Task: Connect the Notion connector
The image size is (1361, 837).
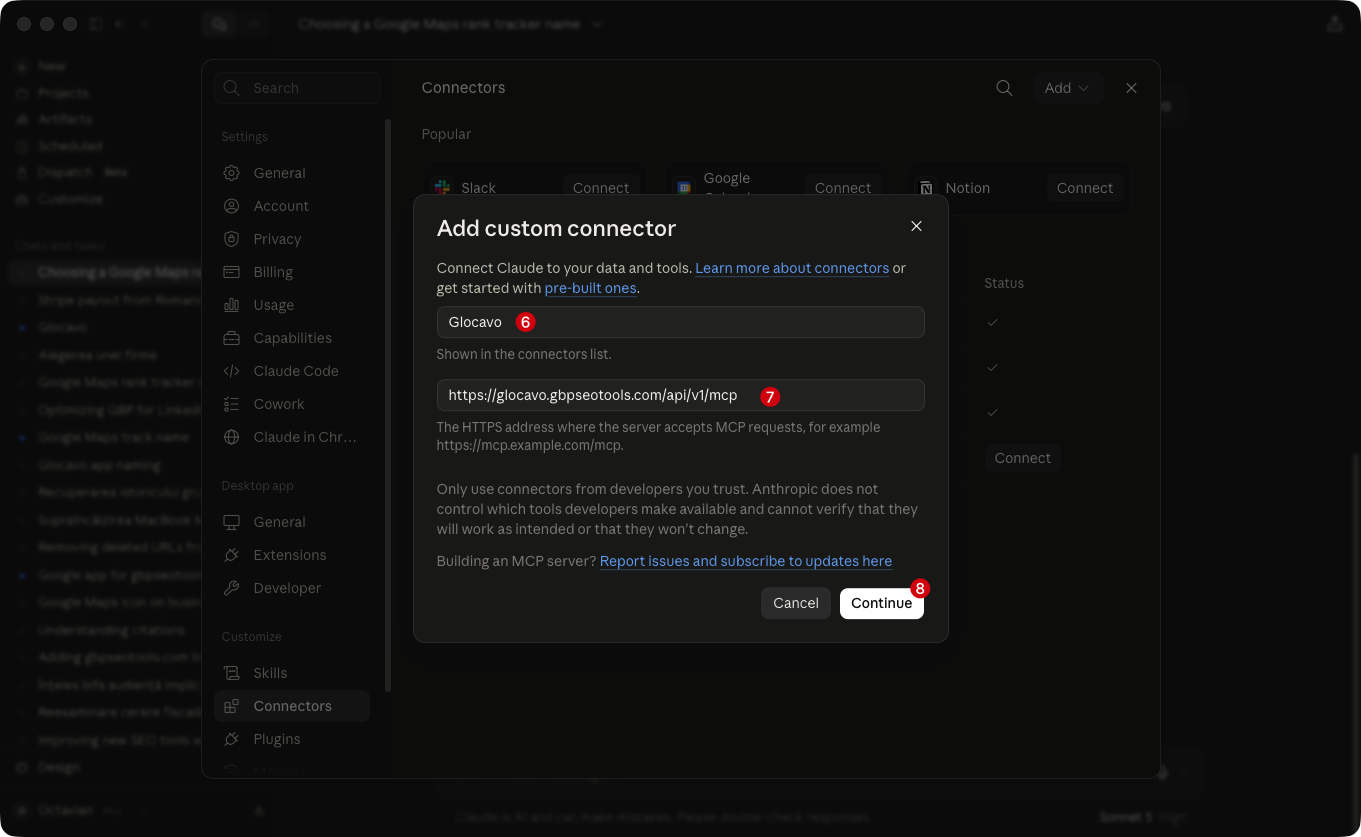Action: 1085,188
